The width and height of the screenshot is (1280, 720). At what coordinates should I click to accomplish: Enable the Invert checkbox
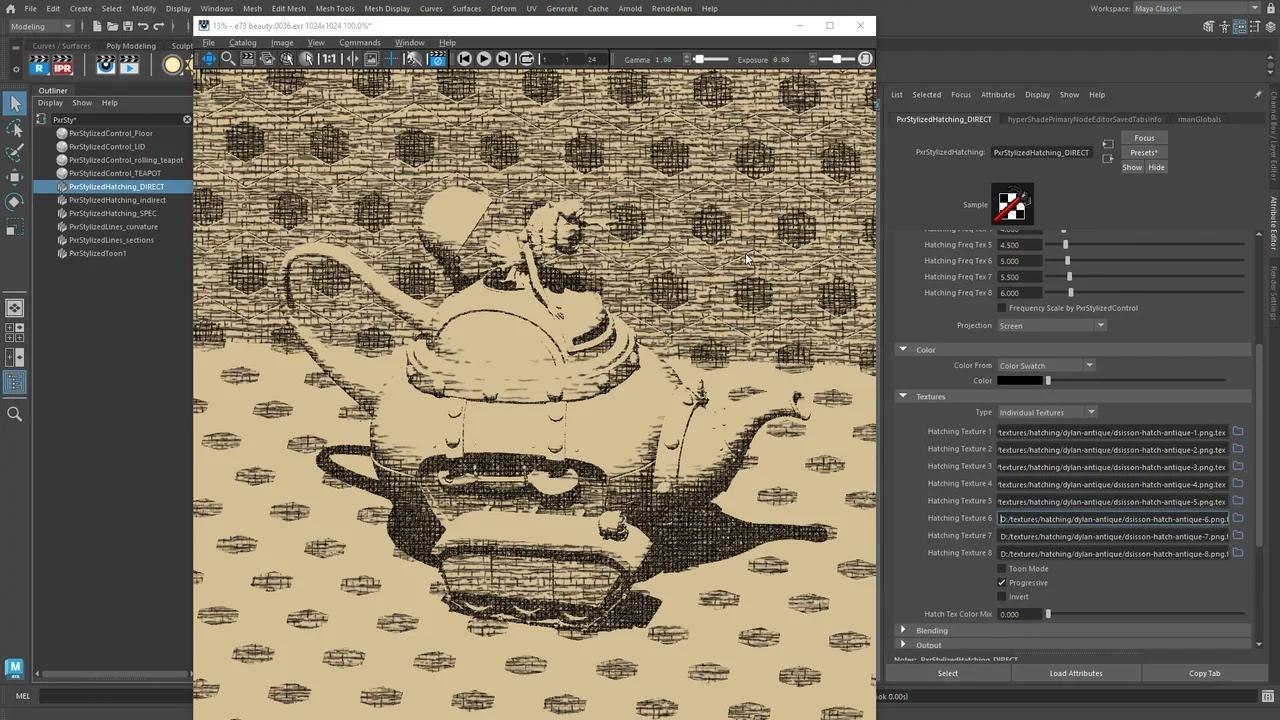point(1001,597)
